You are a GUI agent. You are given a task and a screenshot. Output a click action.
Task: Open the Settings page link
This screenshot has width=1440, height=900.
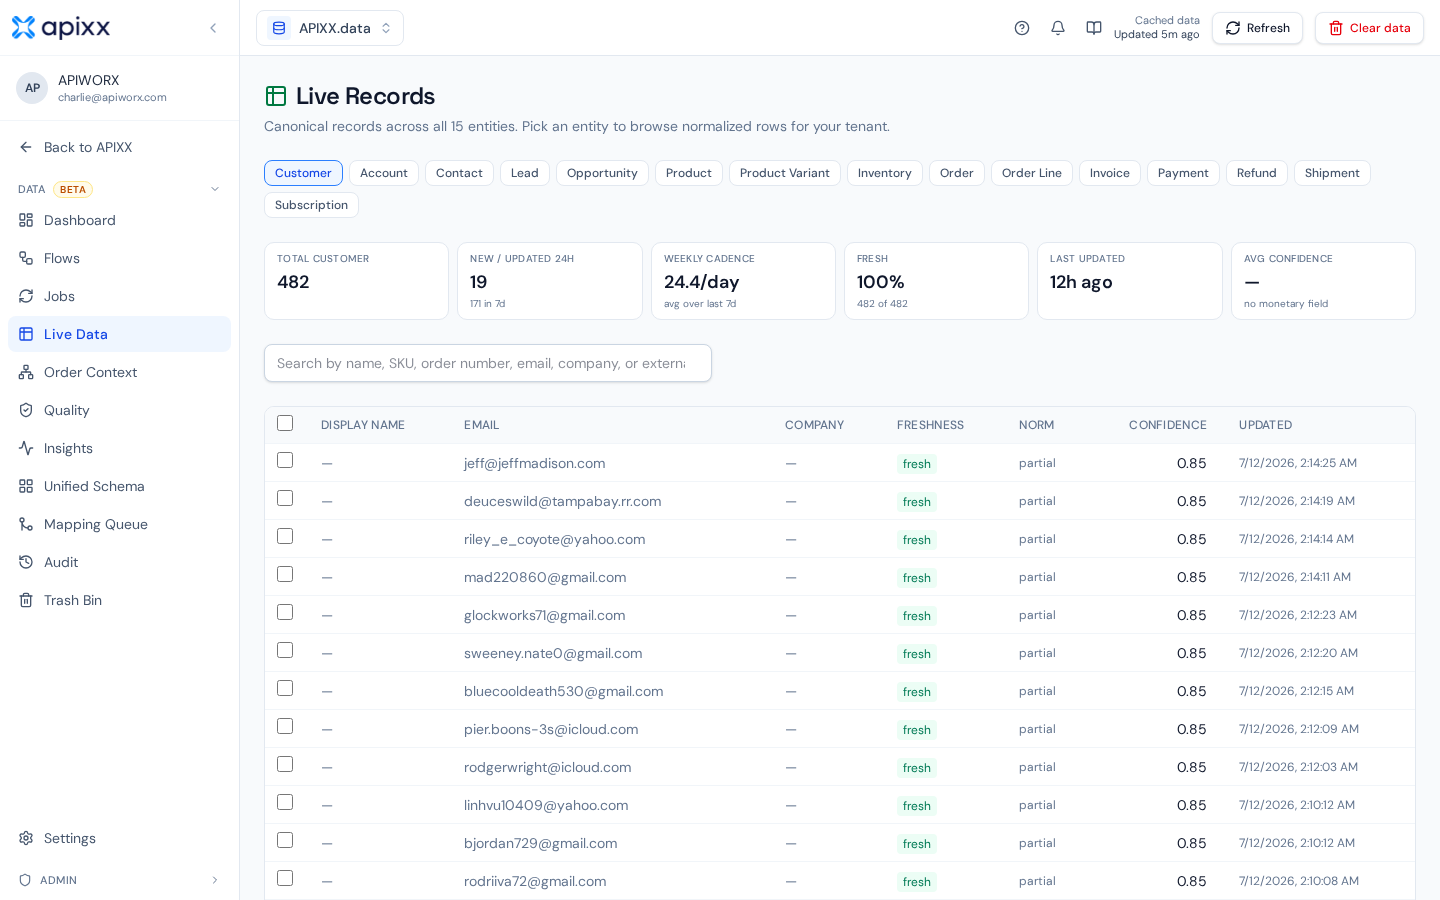pyautogui.click(x=119, y=838)
